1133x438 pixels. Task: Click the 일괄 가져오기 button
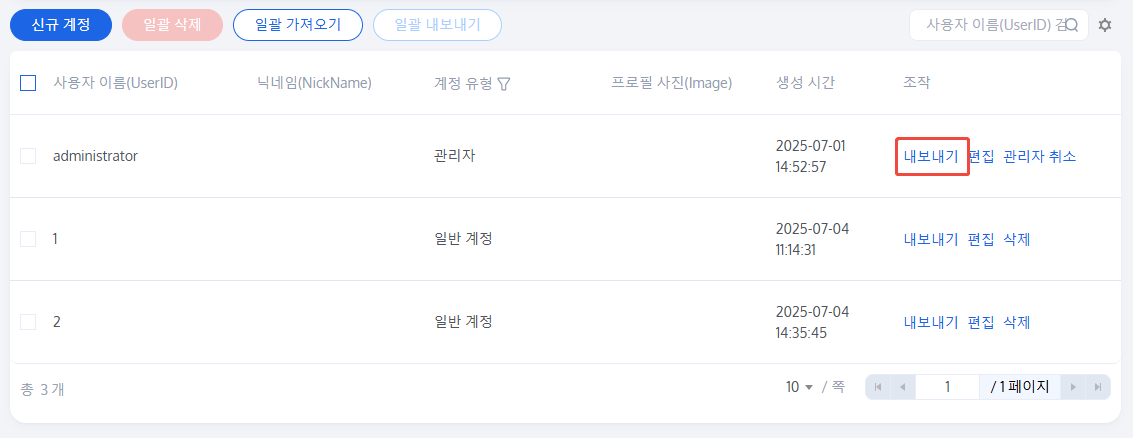coord(298,25)
